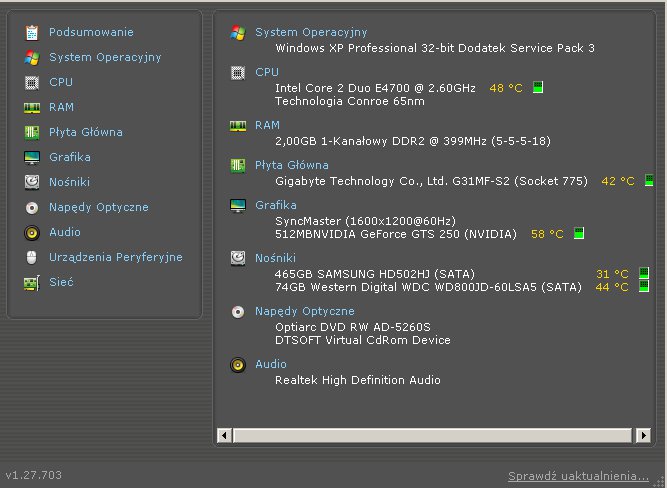Click the Windows flag icon in summary panel
667x488 pixels.
(x=238, y=33)
